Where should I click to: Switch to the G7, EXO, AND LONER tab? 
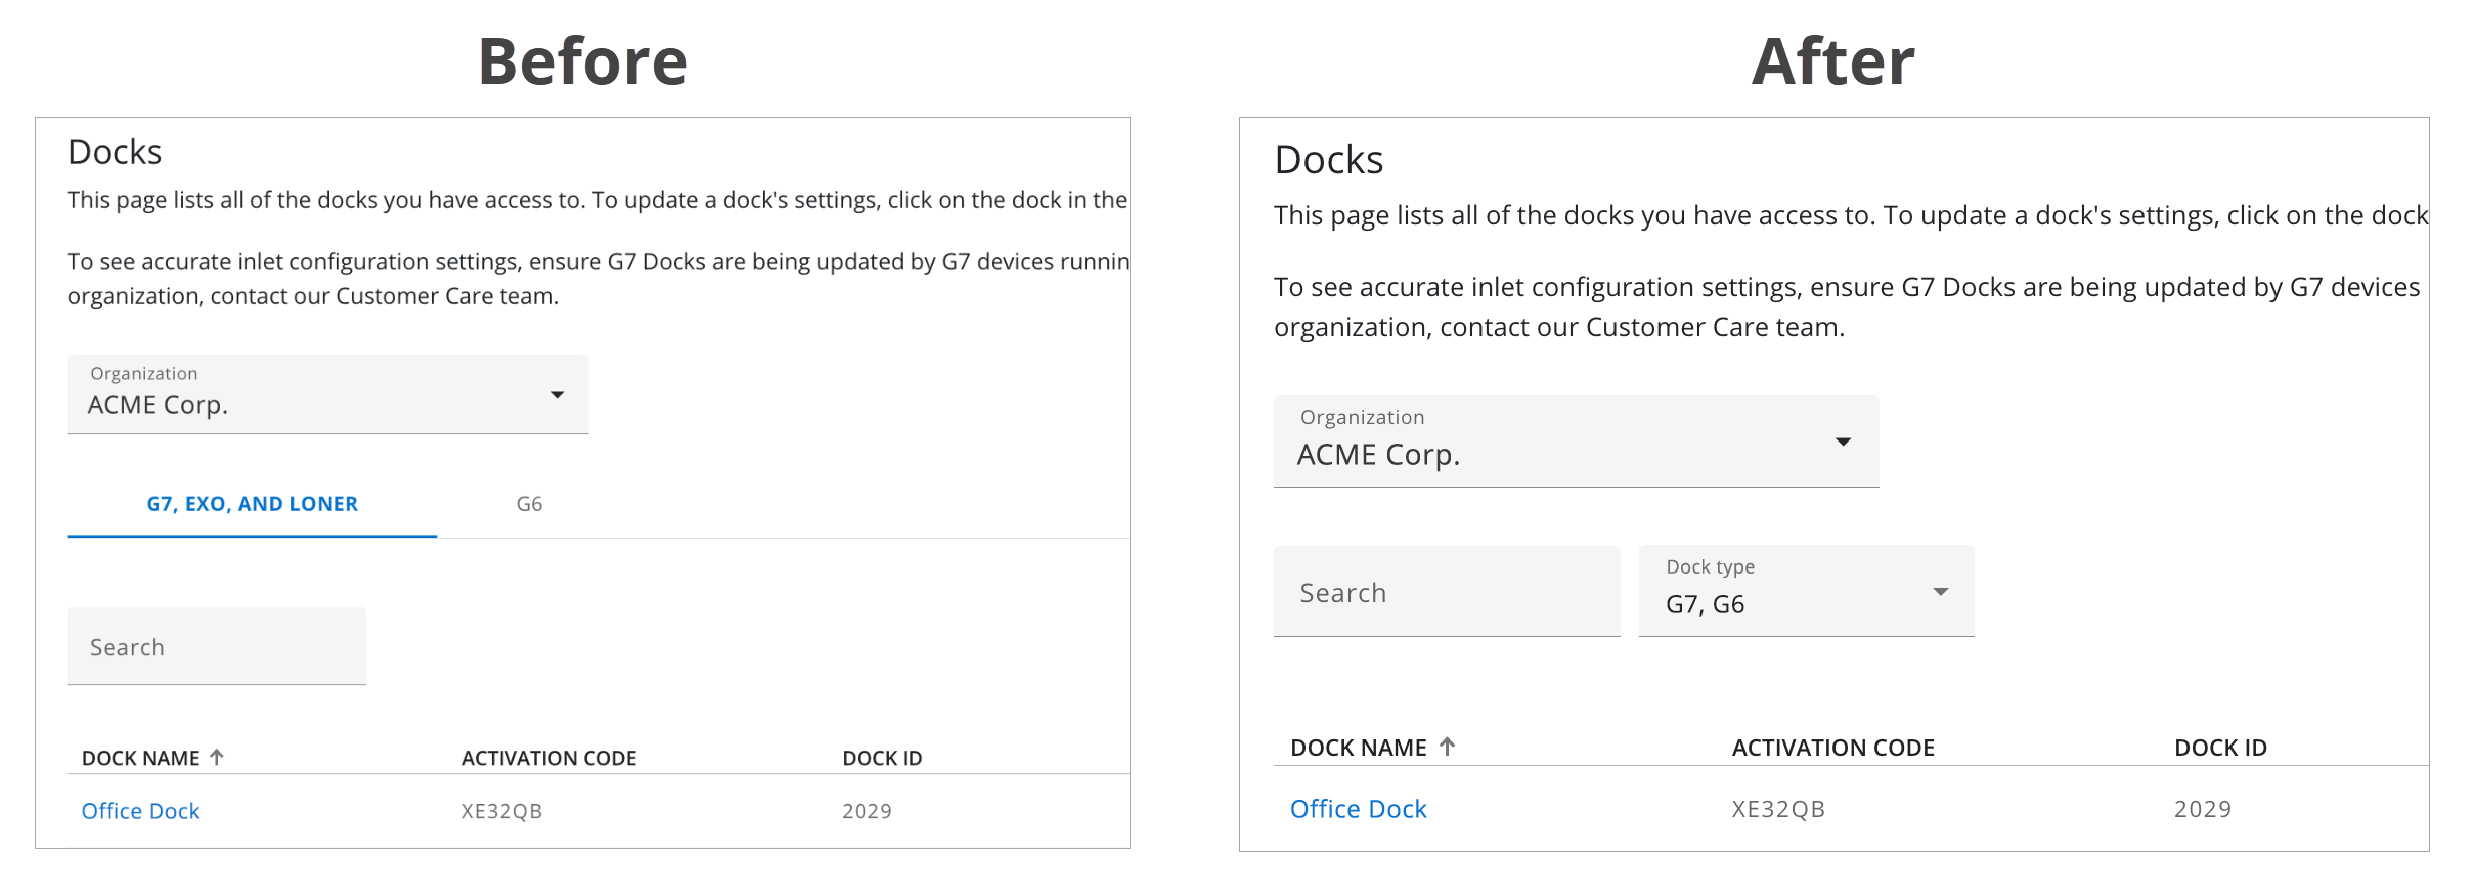click(x=252, y=504)
